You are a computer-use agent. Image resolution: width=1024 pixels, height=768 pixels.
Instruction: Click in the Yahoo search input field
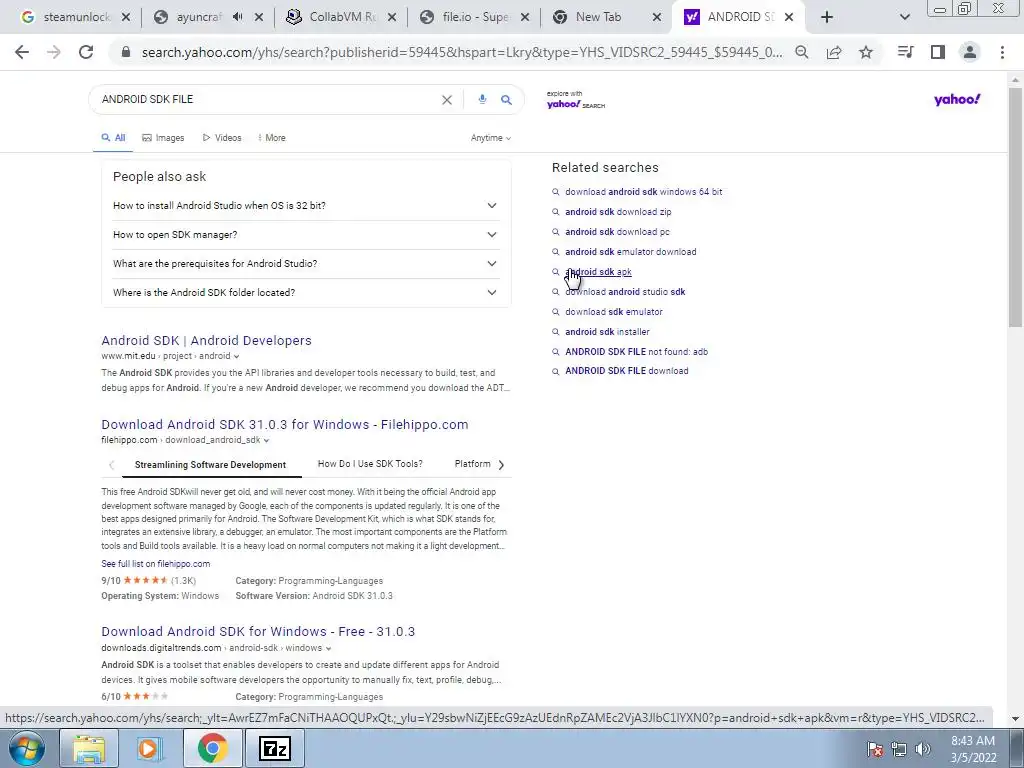pos(268,99)
